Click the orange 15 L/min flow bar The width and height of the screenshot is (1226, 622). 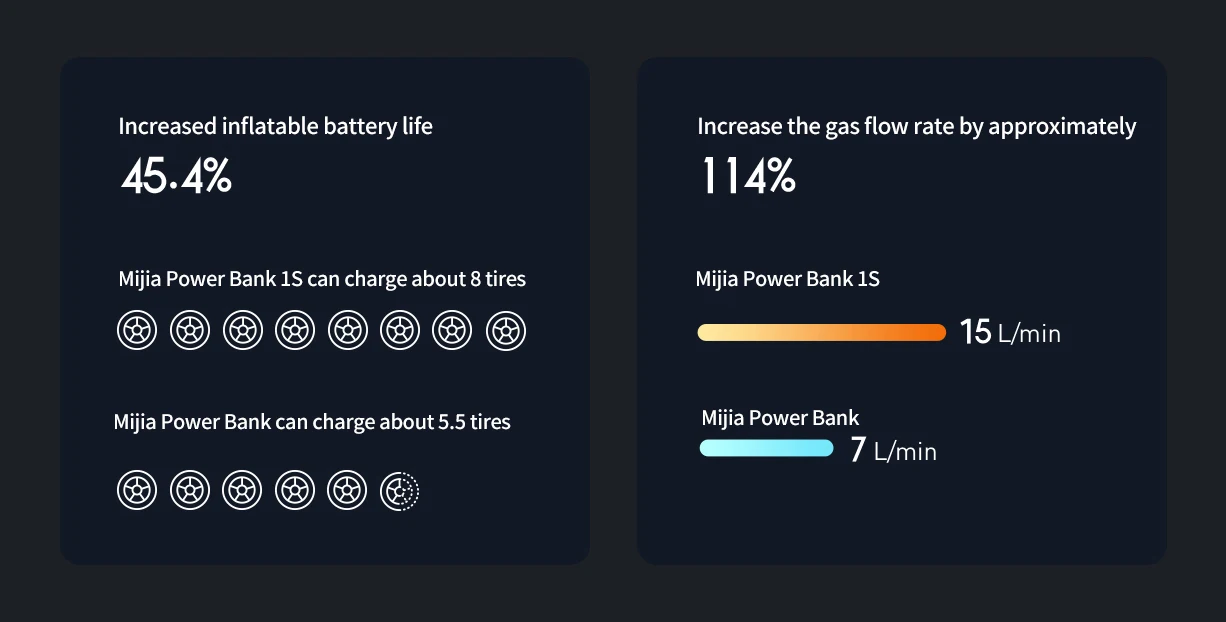point(821,332)
